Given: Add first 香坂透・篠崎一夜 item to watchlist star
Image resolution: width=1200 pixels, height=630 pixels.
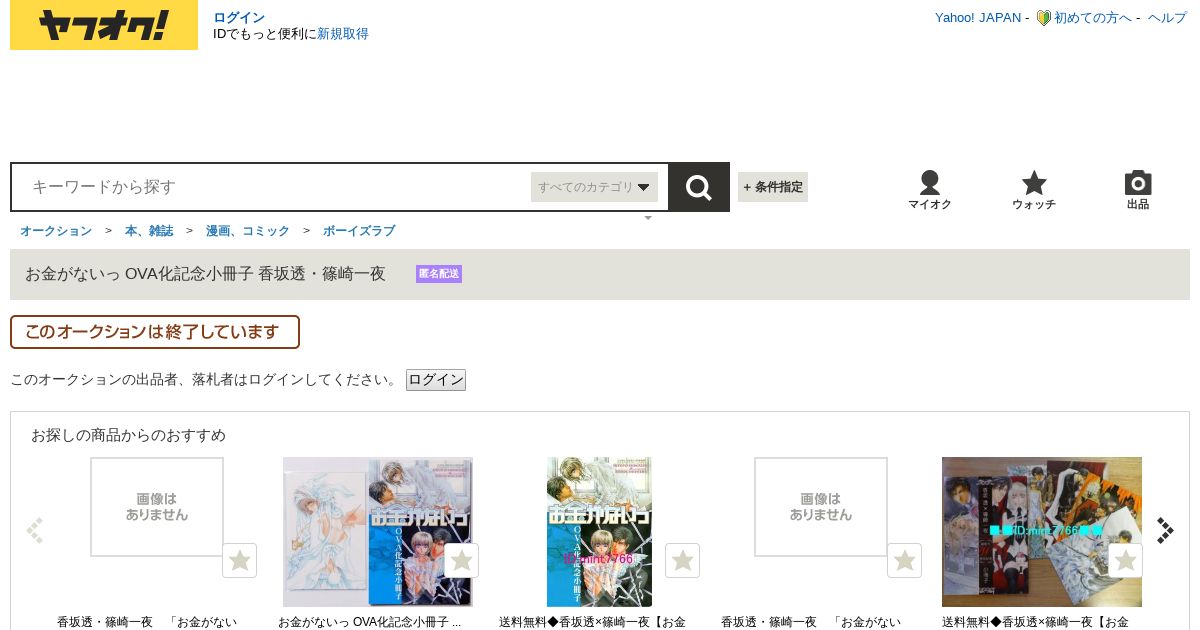Looking at the screenshot, I should 240,561.
